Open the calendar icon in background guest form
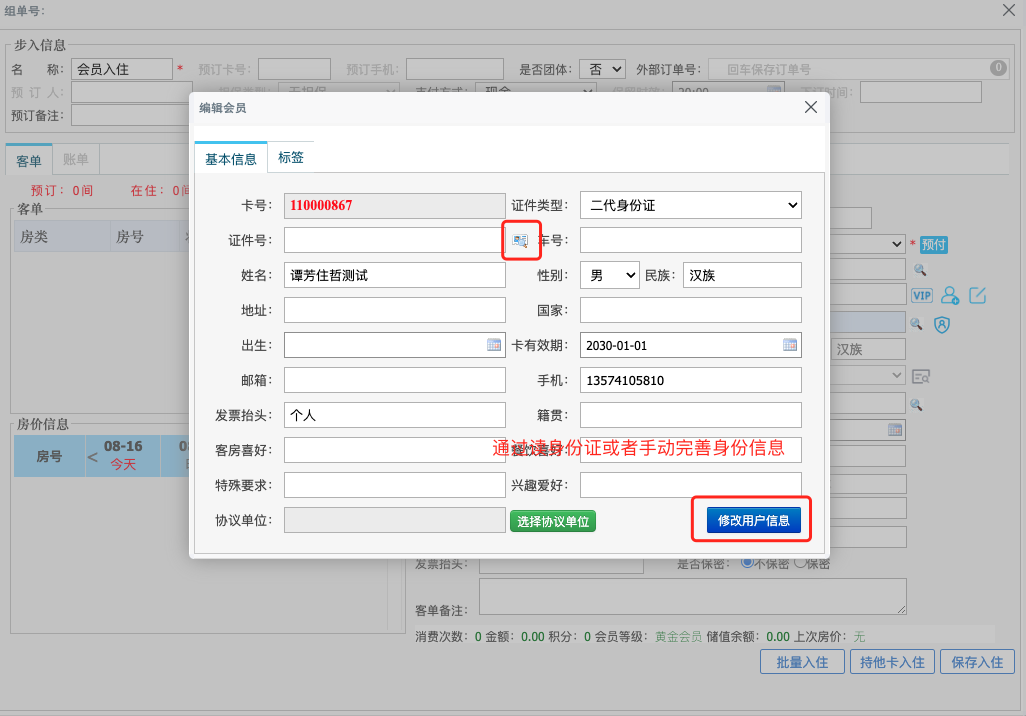The image size is (1026, 716). tap(895, 430)
